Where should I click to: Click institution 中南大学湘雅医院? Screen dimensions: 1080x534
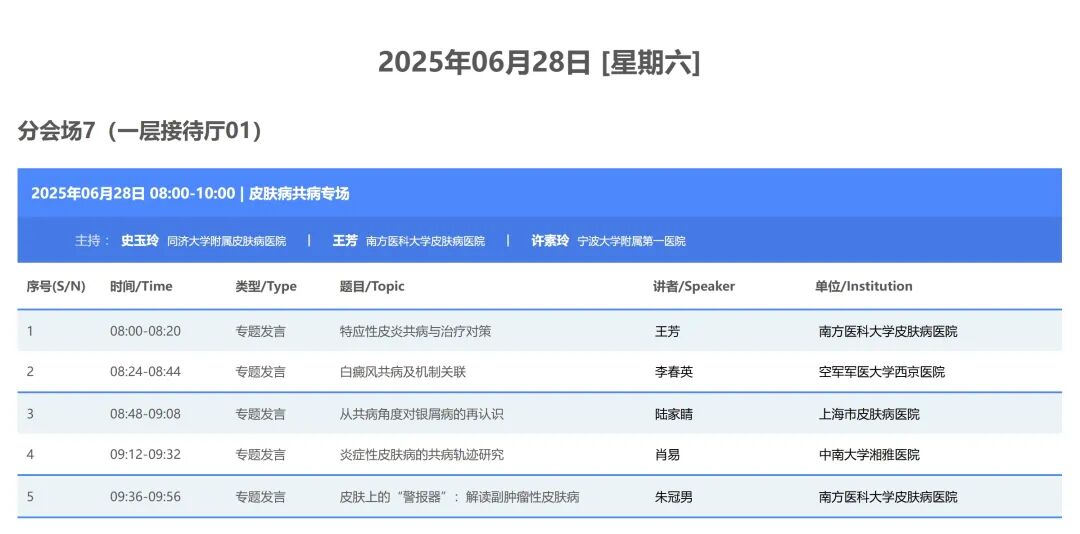coord(869,455)
